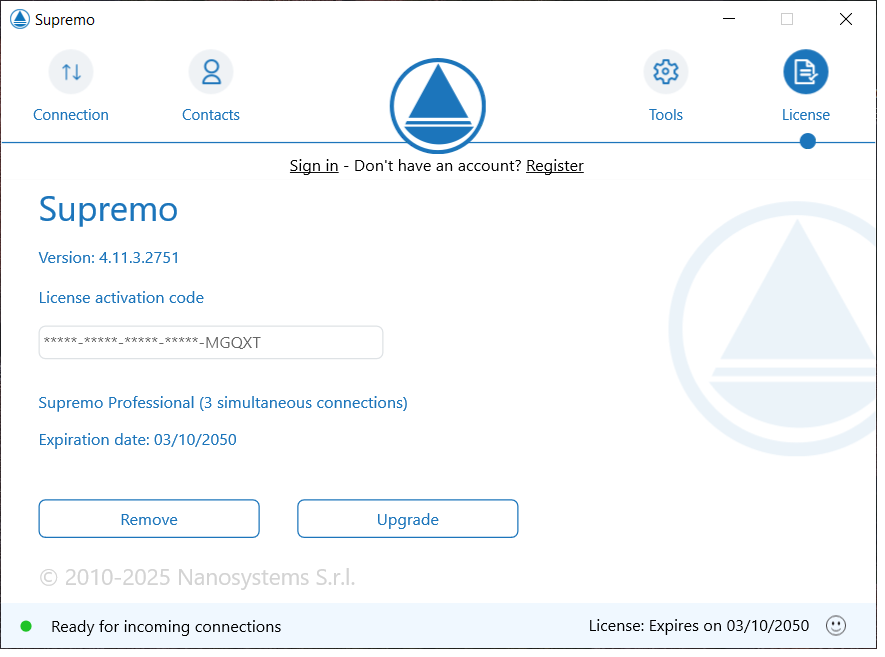Open the Connection section icon
Viewport: 885px width, 657px height.
point(71,72)
